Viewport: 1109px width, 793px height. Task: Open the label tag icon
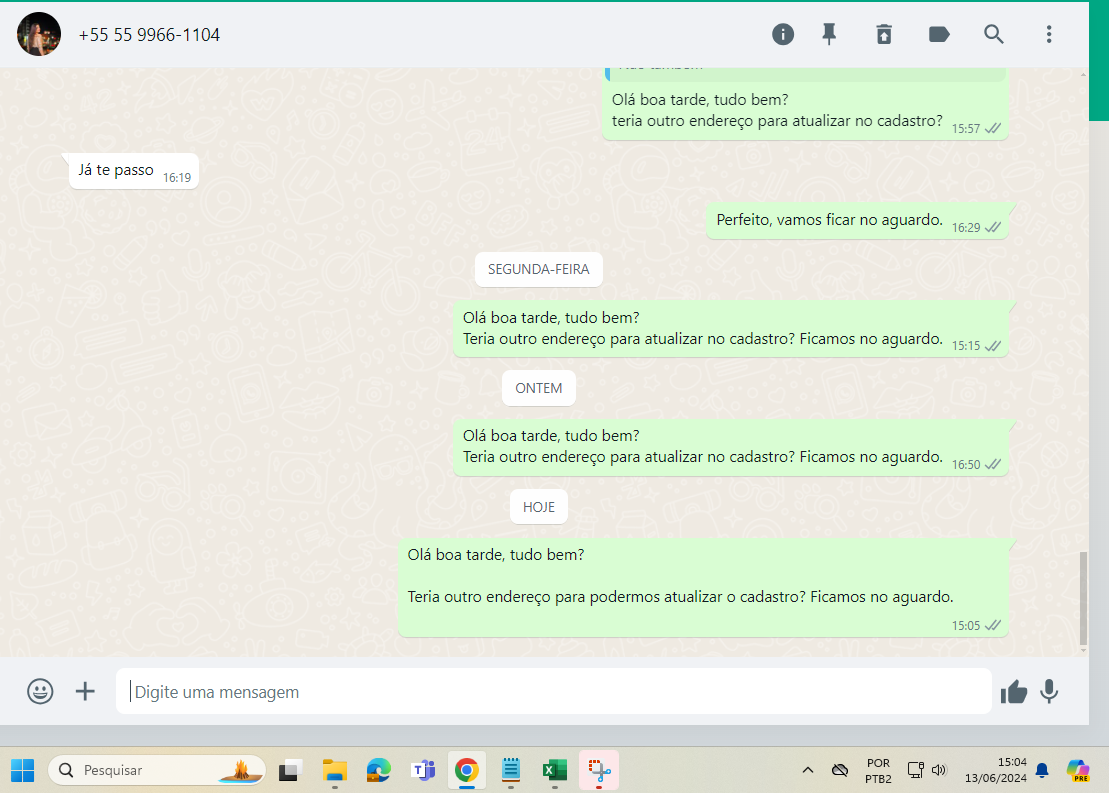(x=939, y=34)
